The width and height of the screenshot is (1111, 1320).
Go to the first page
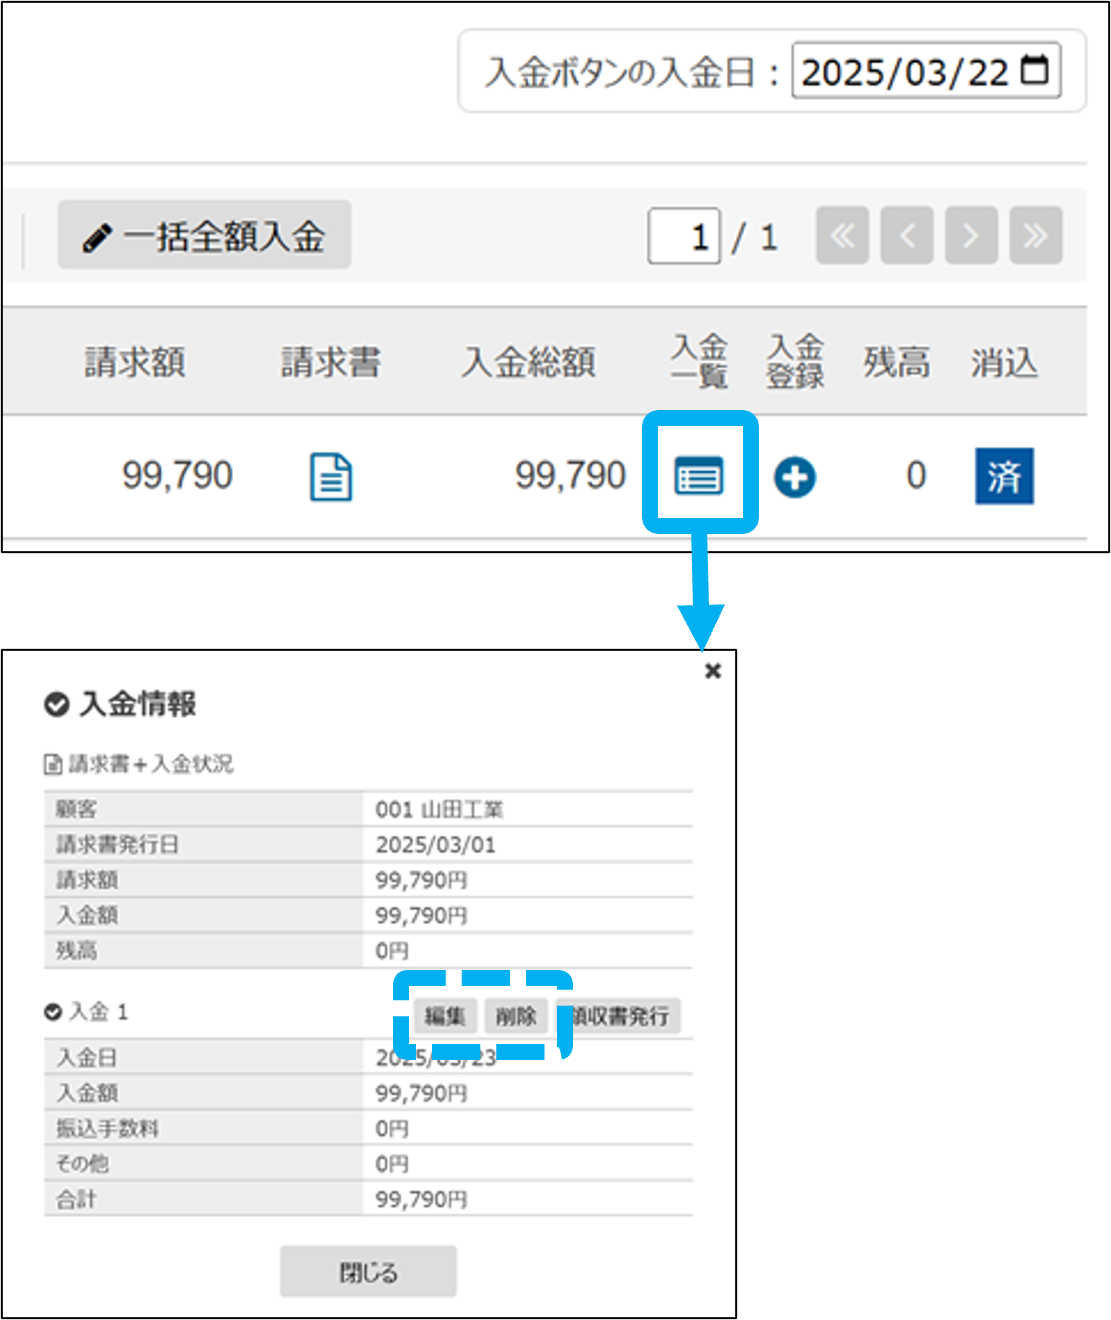pyautogui.click(x=842, y=236)
